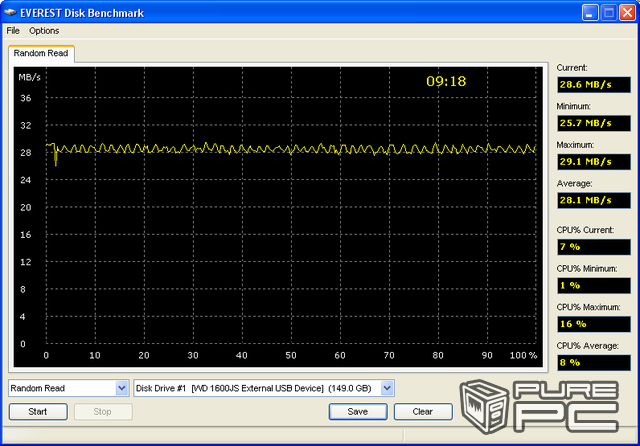Click the Current value 28.6 MB/s
Viewport: 640px width, 446px height.
tap(594, 84)
